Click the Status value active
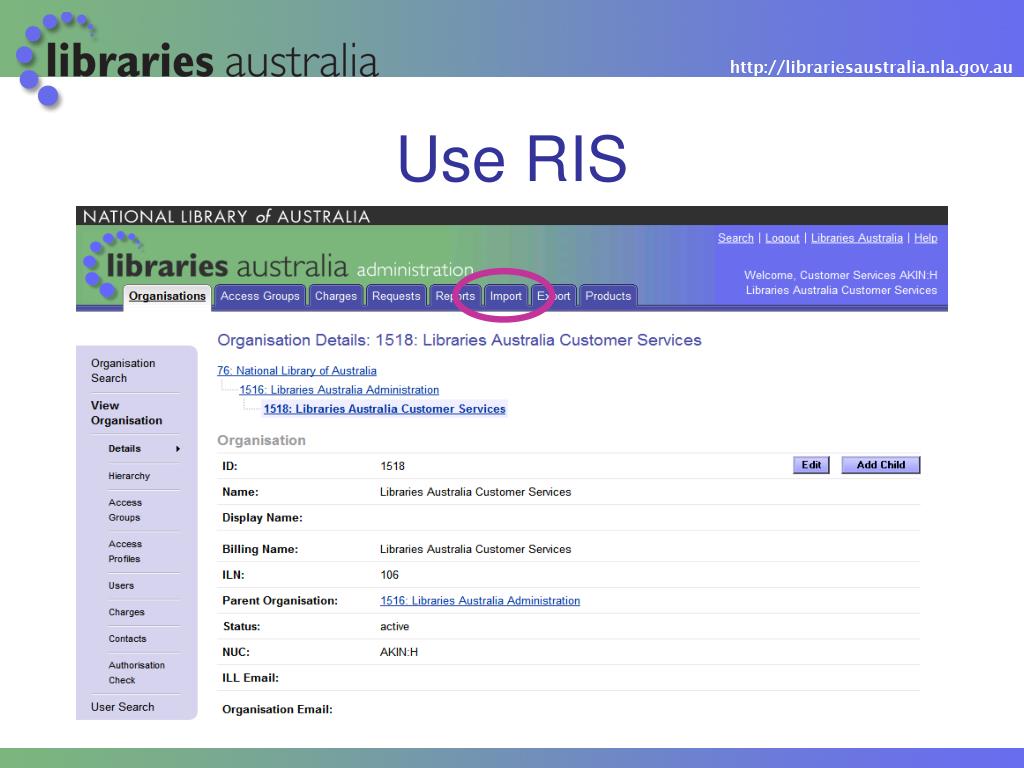1024x768 pixels. coord(394,626)
